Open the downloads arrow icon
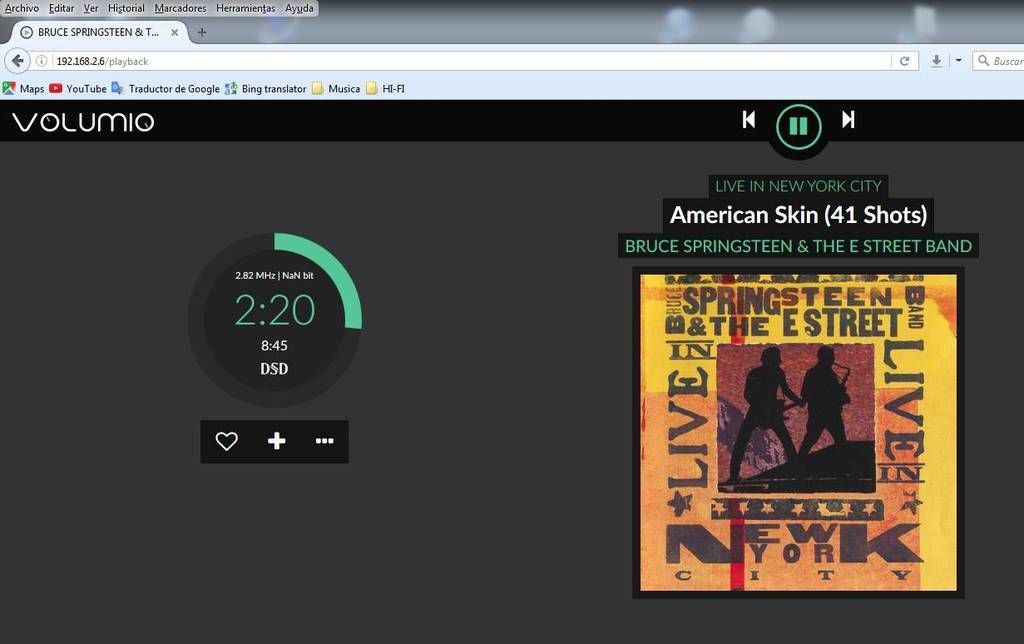1024x644 pixels. coord(936,61)
